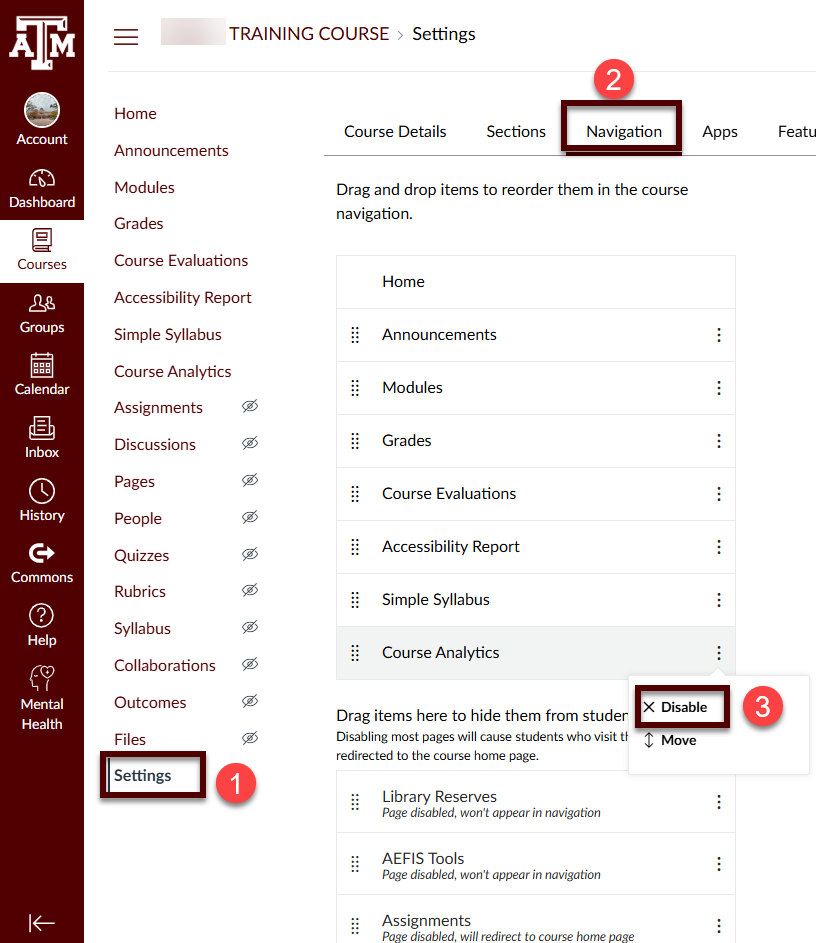
Task: Click the drag handle for Grades row
Action: coord(355,441)
